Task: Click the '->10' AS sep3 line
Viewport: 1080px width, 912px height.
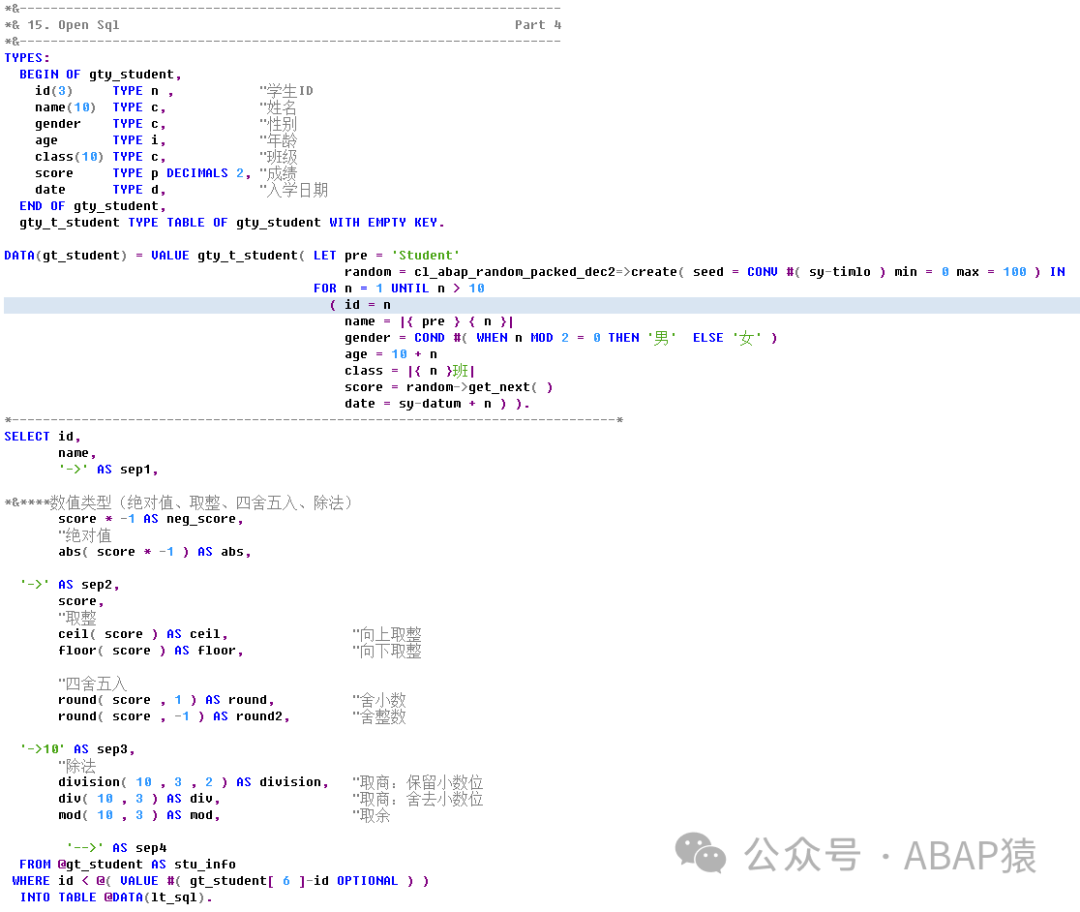Action: pos(77,749)
